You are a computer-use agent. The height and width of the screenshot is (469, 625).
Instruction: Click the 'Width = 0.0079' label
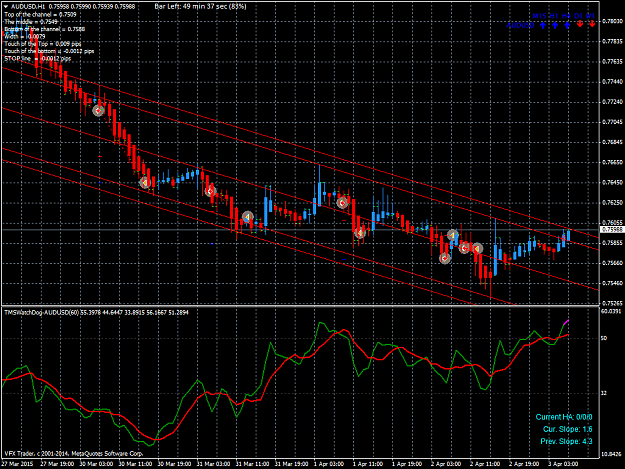[x=25, y=36]
